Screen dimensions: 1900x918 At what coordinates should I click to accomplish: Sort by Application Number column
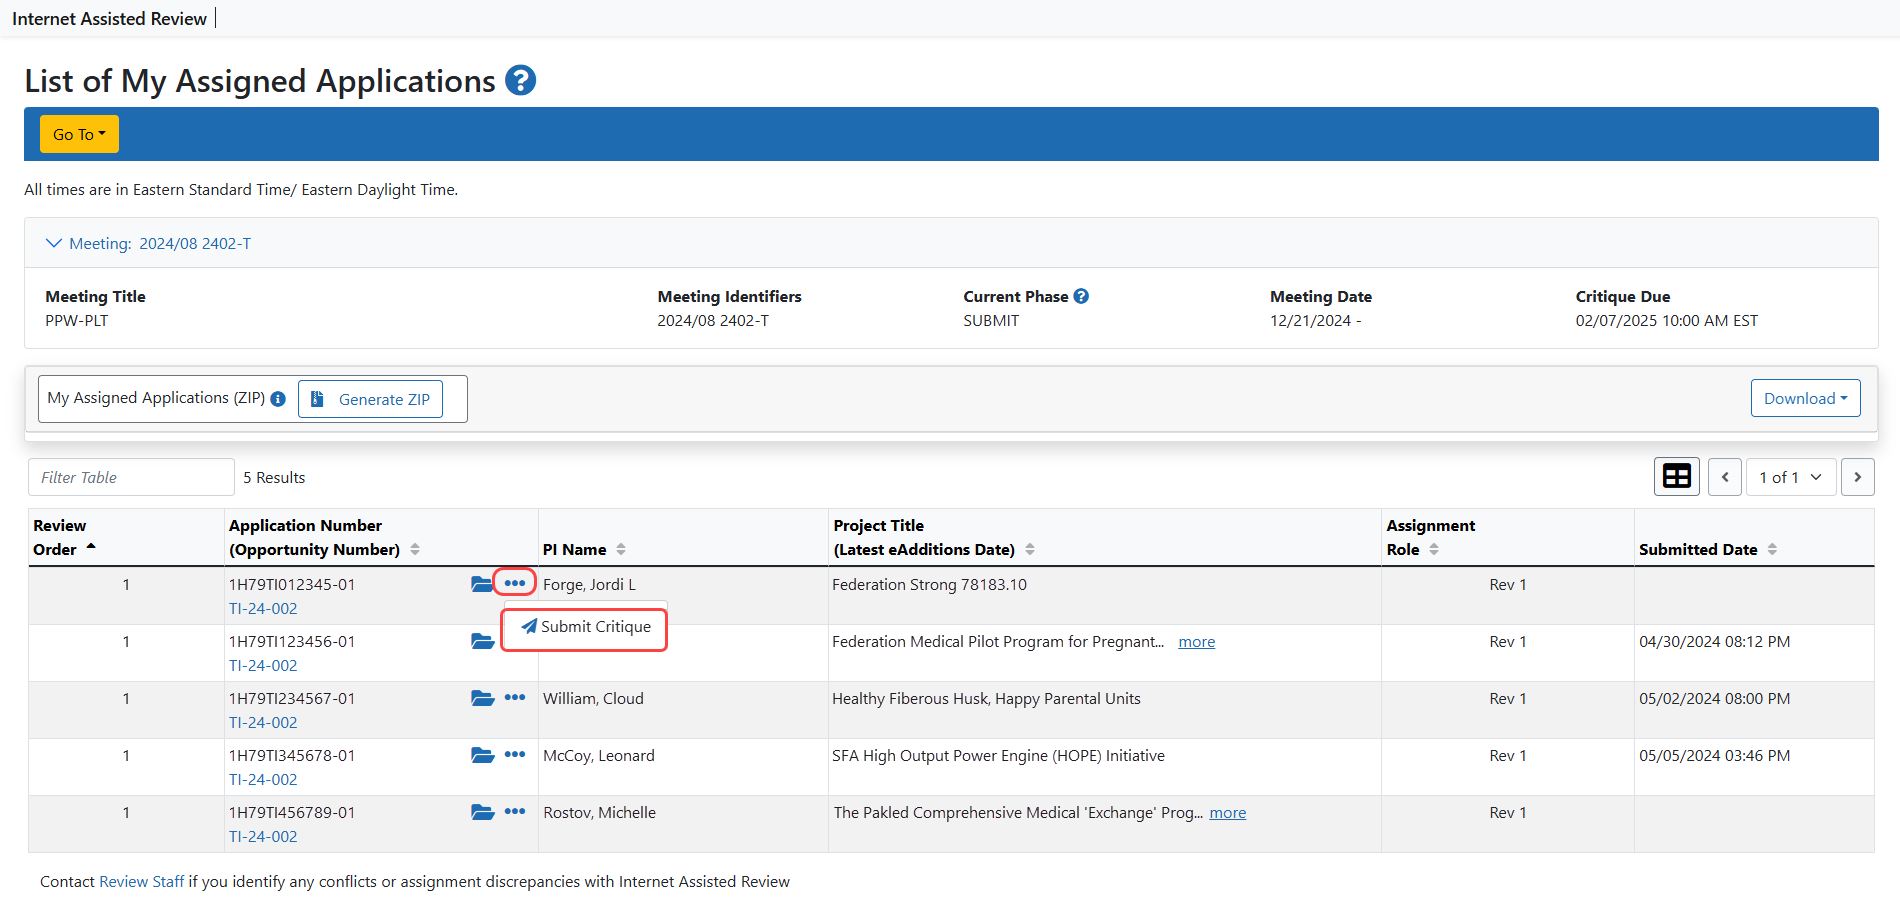pos(415,549)
